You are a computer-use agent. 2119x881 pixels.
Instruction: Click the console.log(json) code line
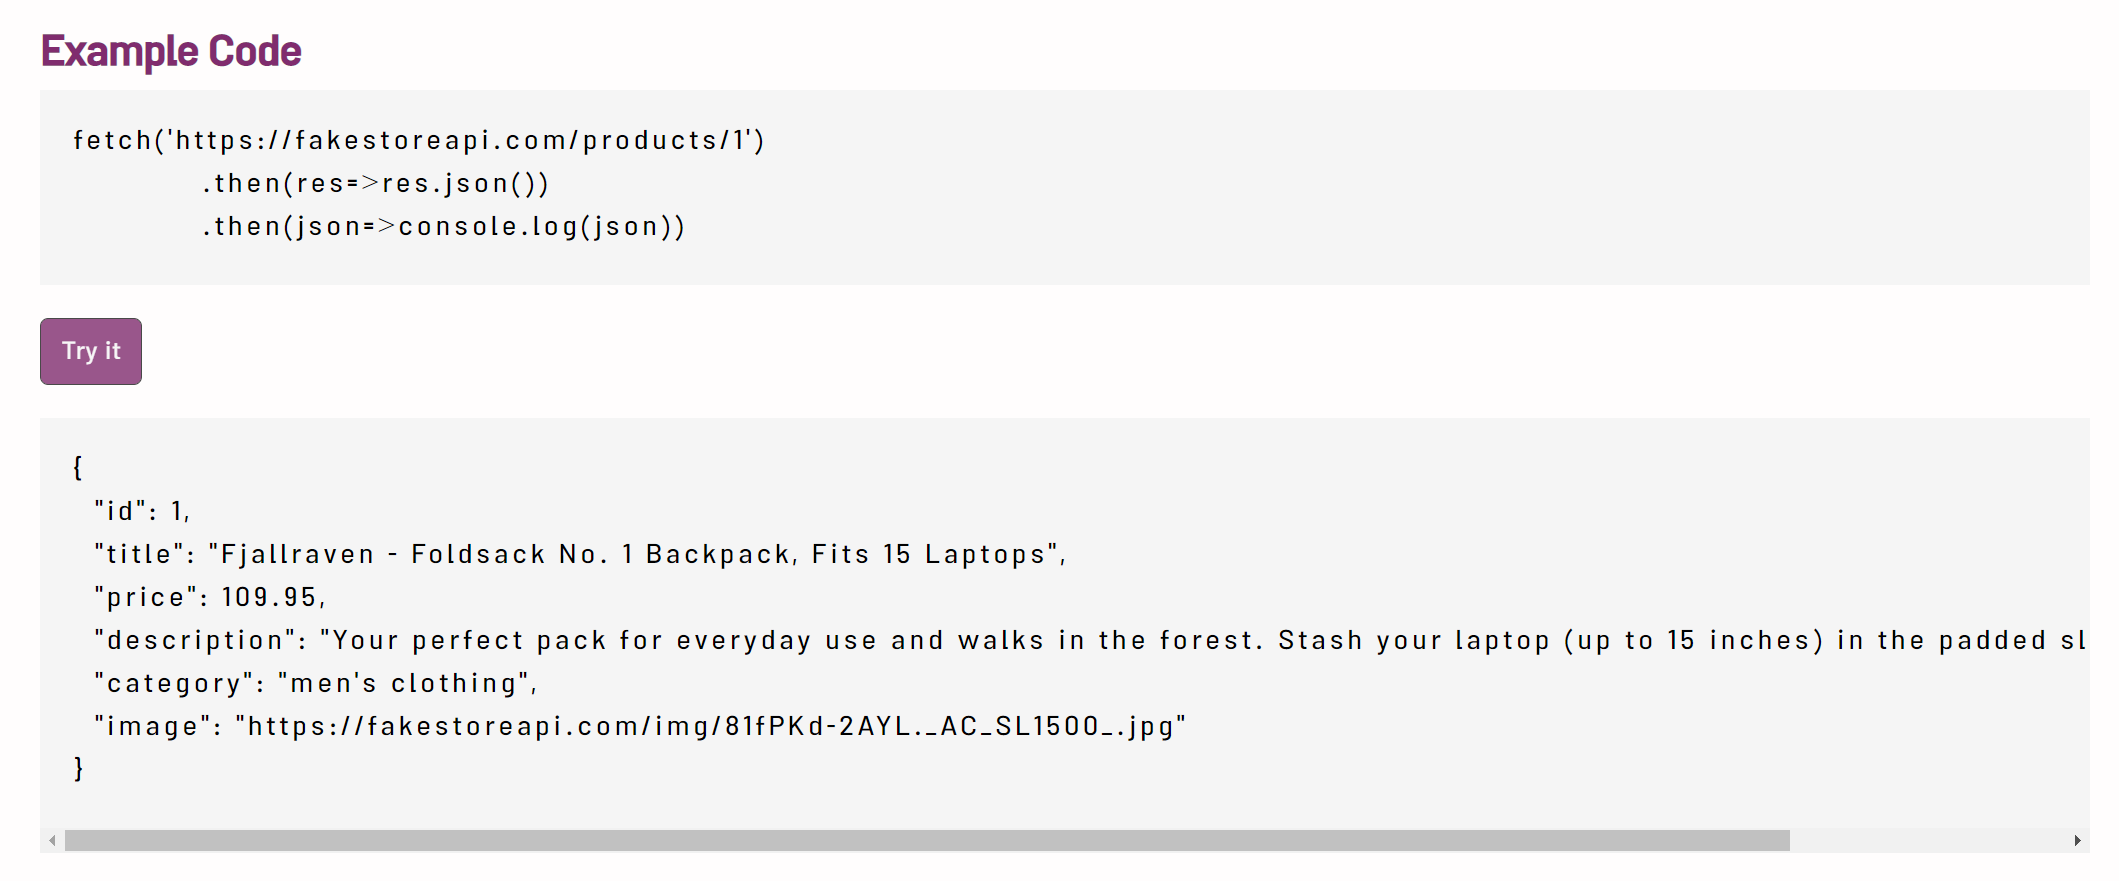(443, 227)
